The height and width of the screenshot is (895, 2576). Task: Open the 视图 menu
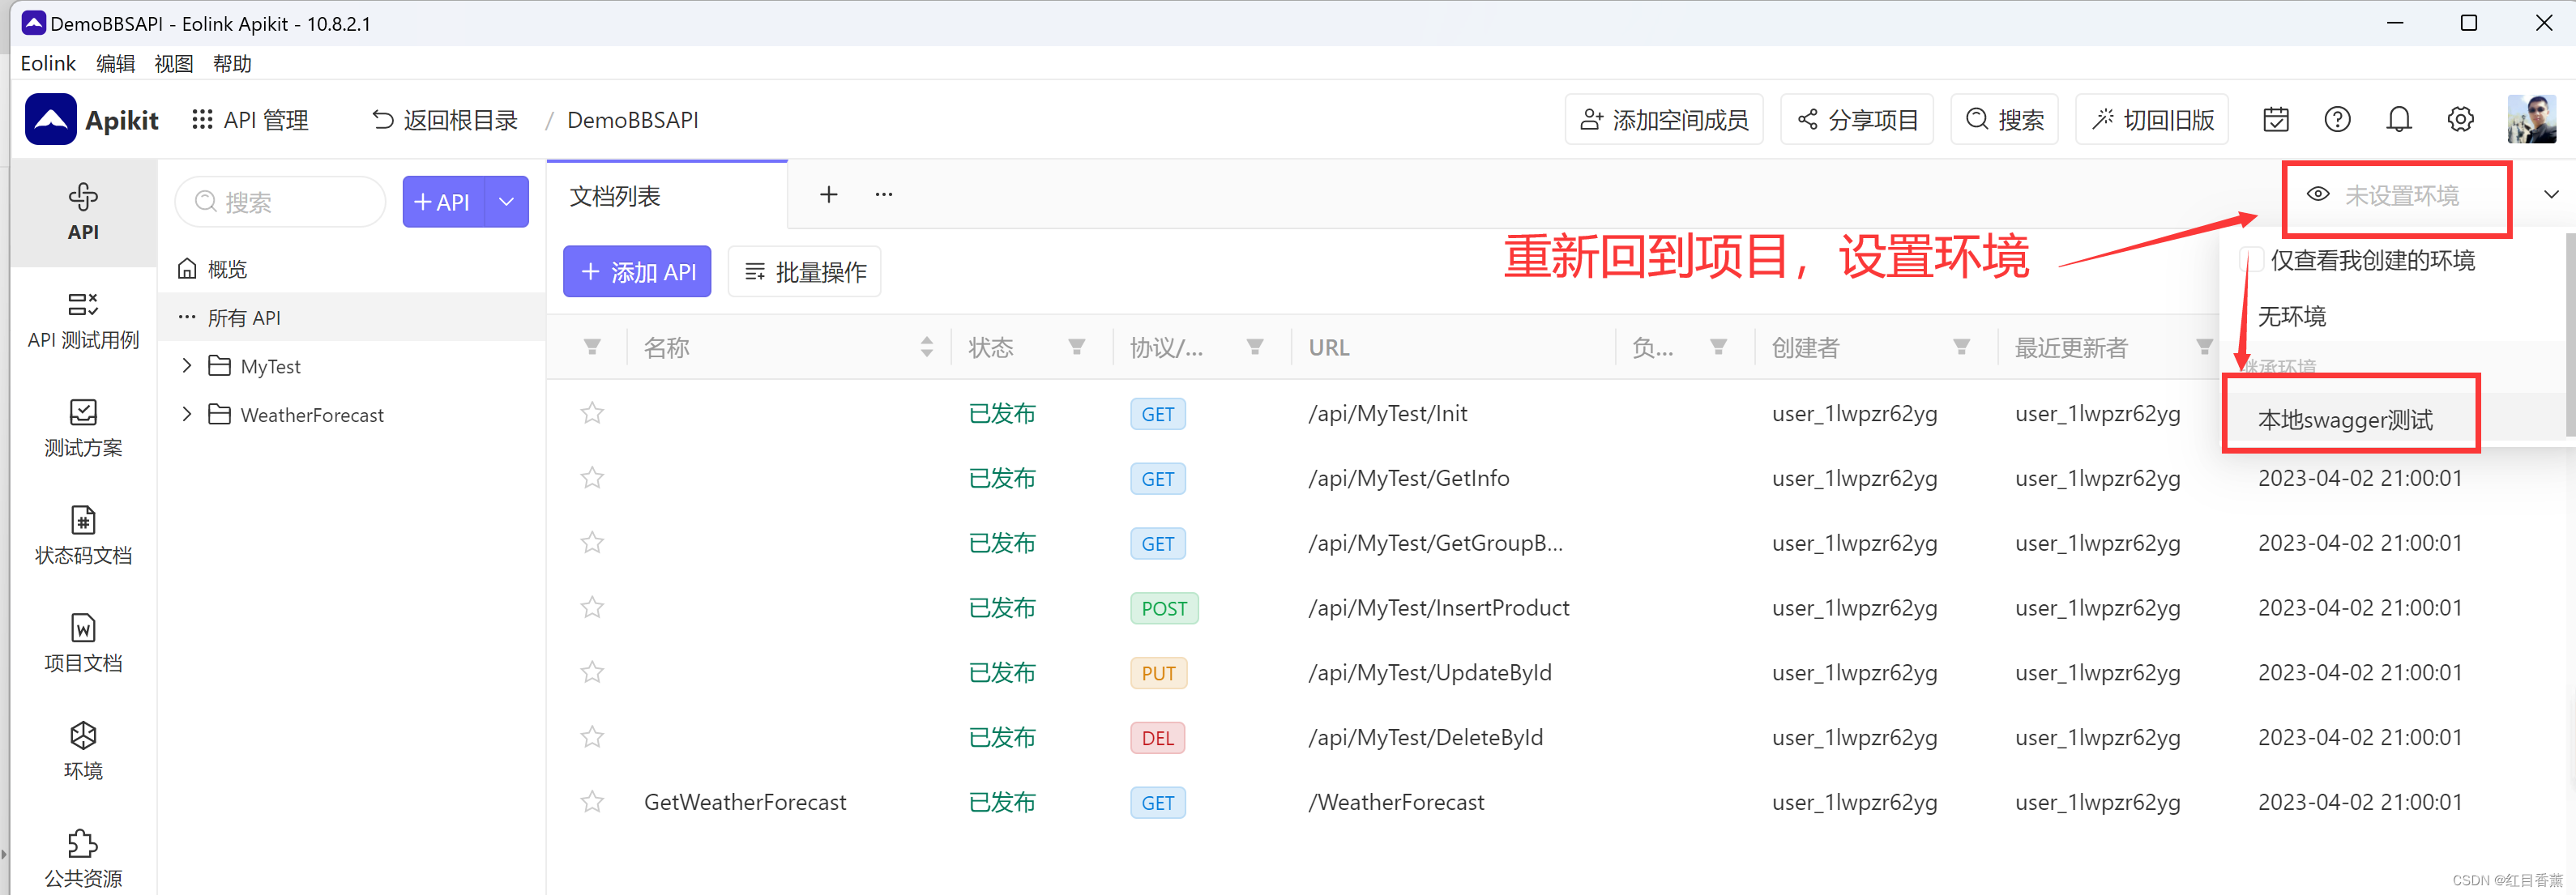click(x=173, y=63)
